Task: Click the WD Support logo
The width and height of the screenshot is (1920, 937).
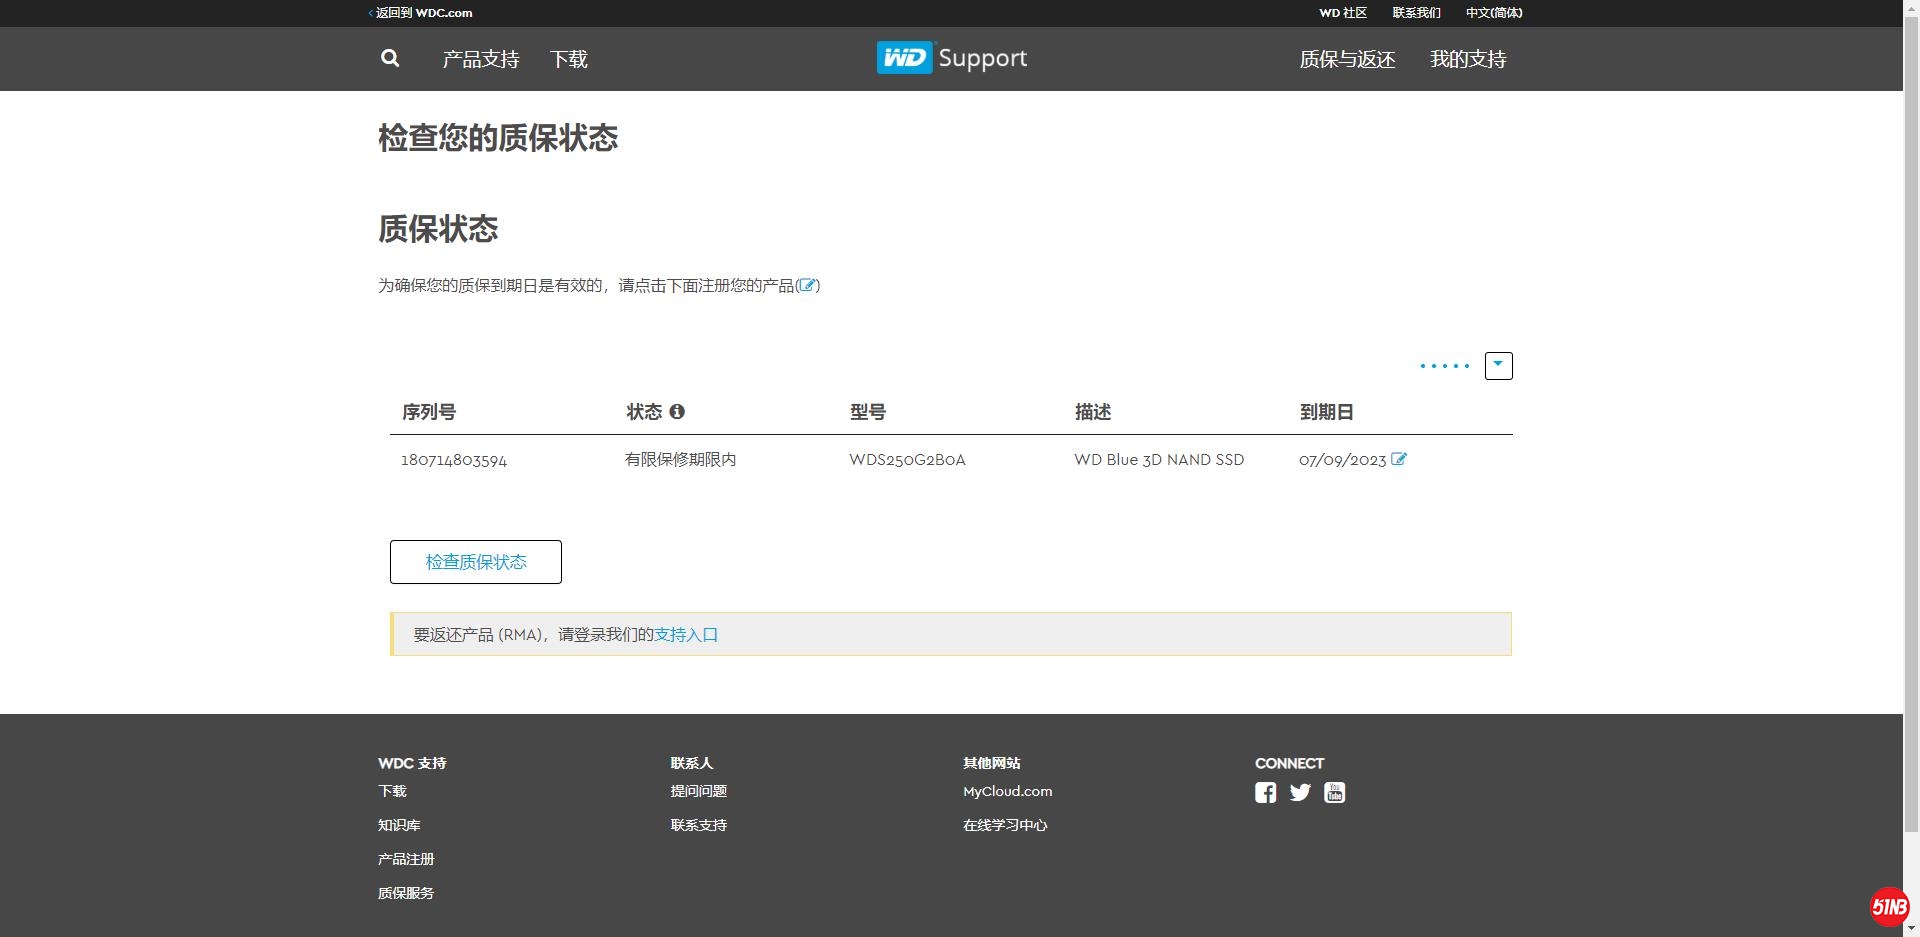Action: click(950, 58)
